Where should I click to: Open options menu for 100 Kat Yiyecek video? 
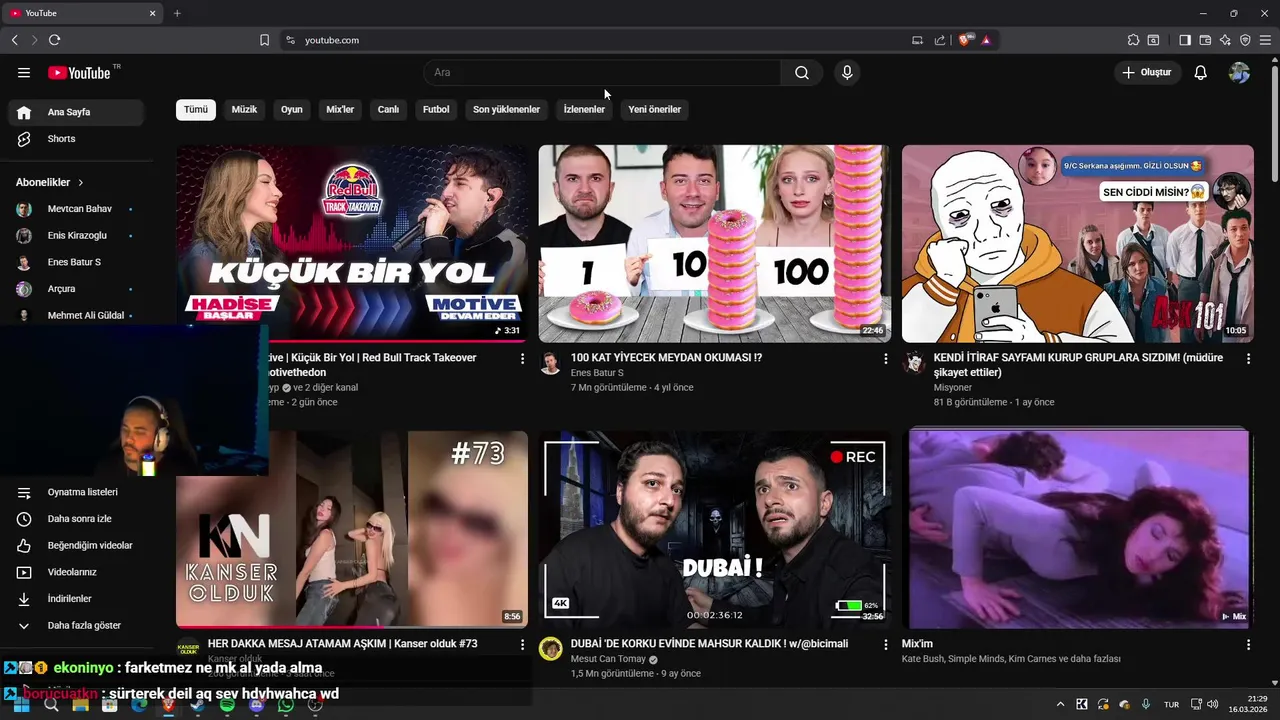click(x=885, y=359)
